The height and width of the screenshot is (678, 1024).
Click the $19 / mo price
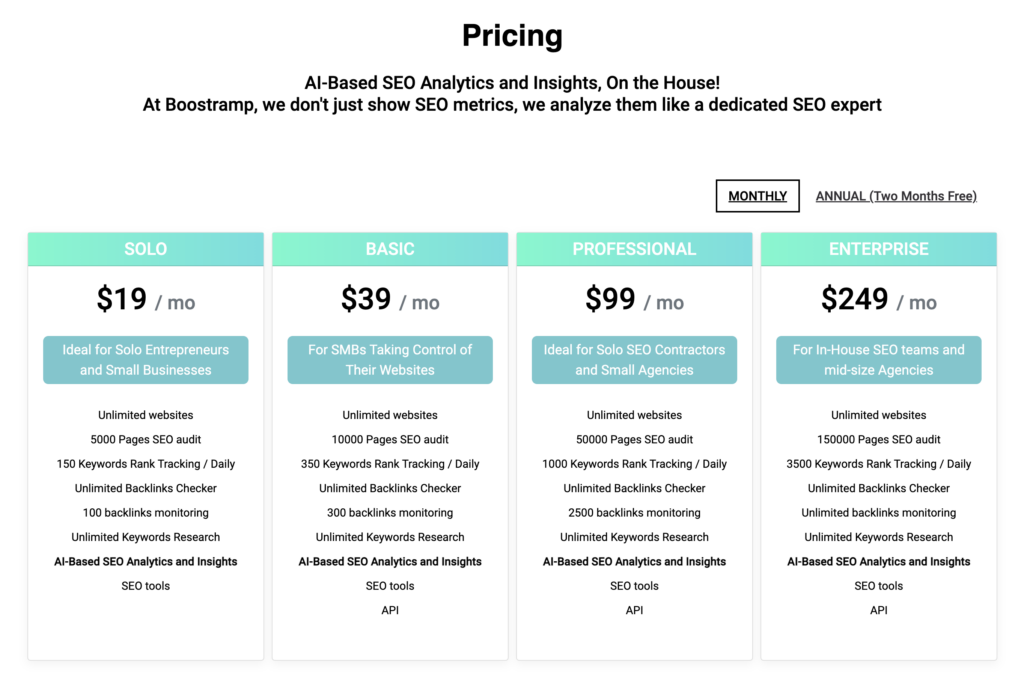coord(146,300)
